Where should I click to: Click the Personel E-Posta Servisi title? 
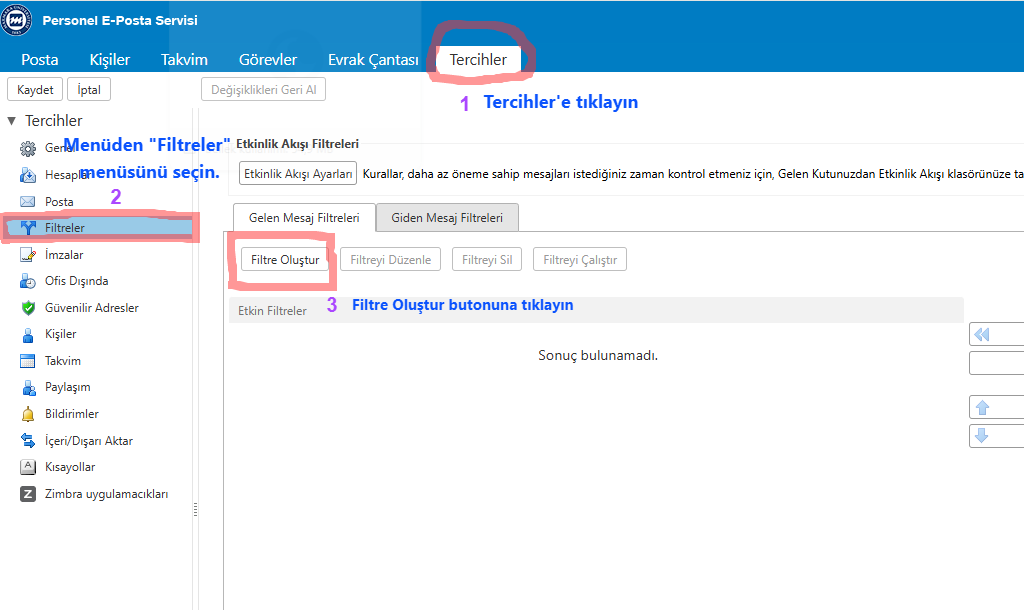click(120, 20)
